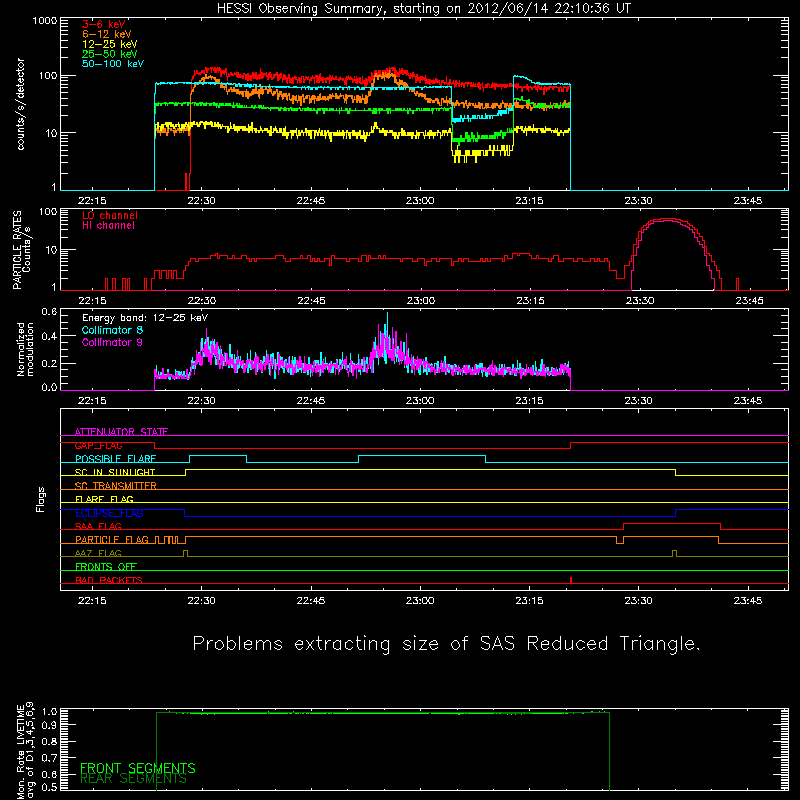
Task: Click the vertical Flags axis title
Action: [41, 499]
